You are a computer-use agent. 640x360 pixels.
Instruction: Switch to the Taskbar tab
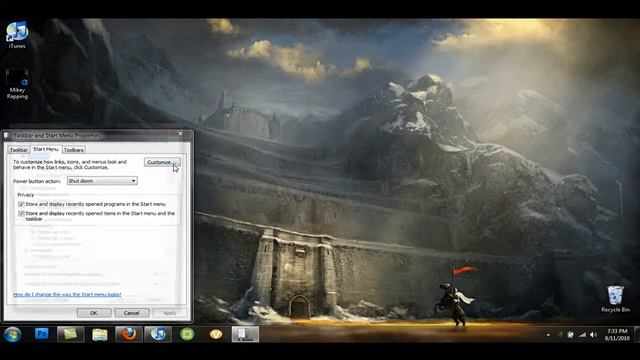pyautogui.click(x=19, y=150)
